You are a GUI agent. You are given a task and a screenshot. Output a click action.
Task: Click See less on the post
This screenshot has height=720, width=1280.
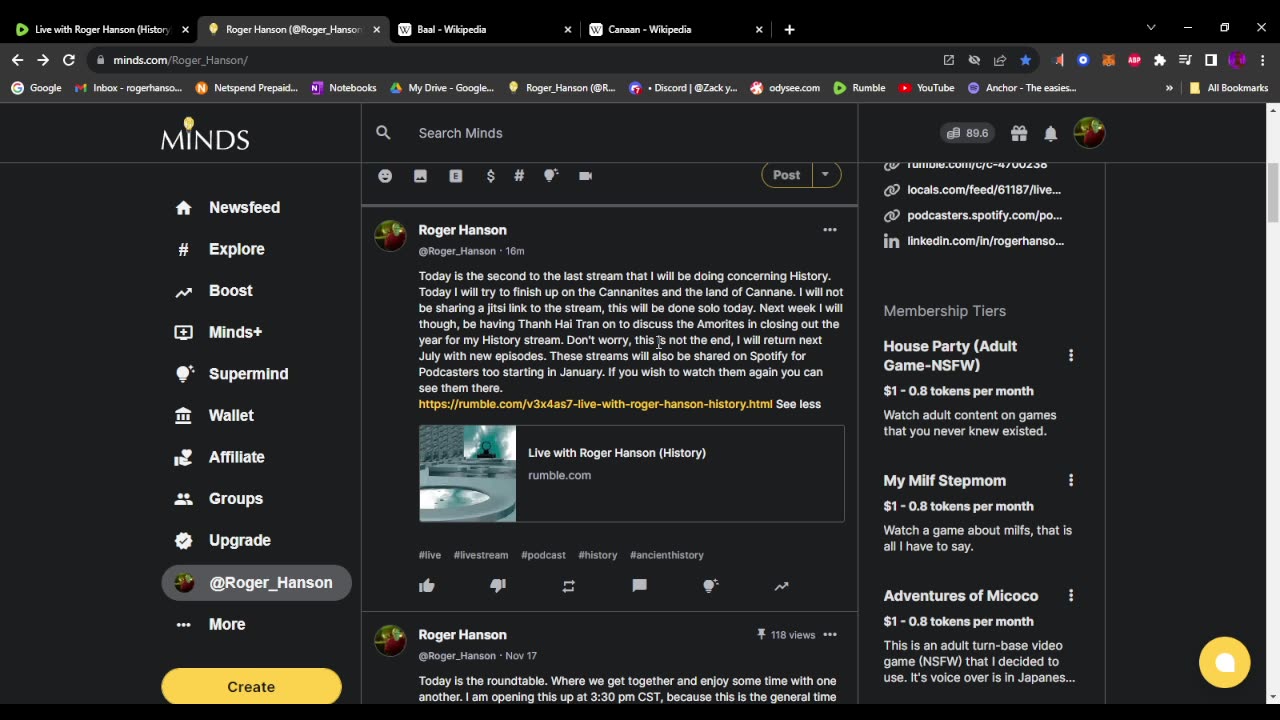(x=798, y=404)
